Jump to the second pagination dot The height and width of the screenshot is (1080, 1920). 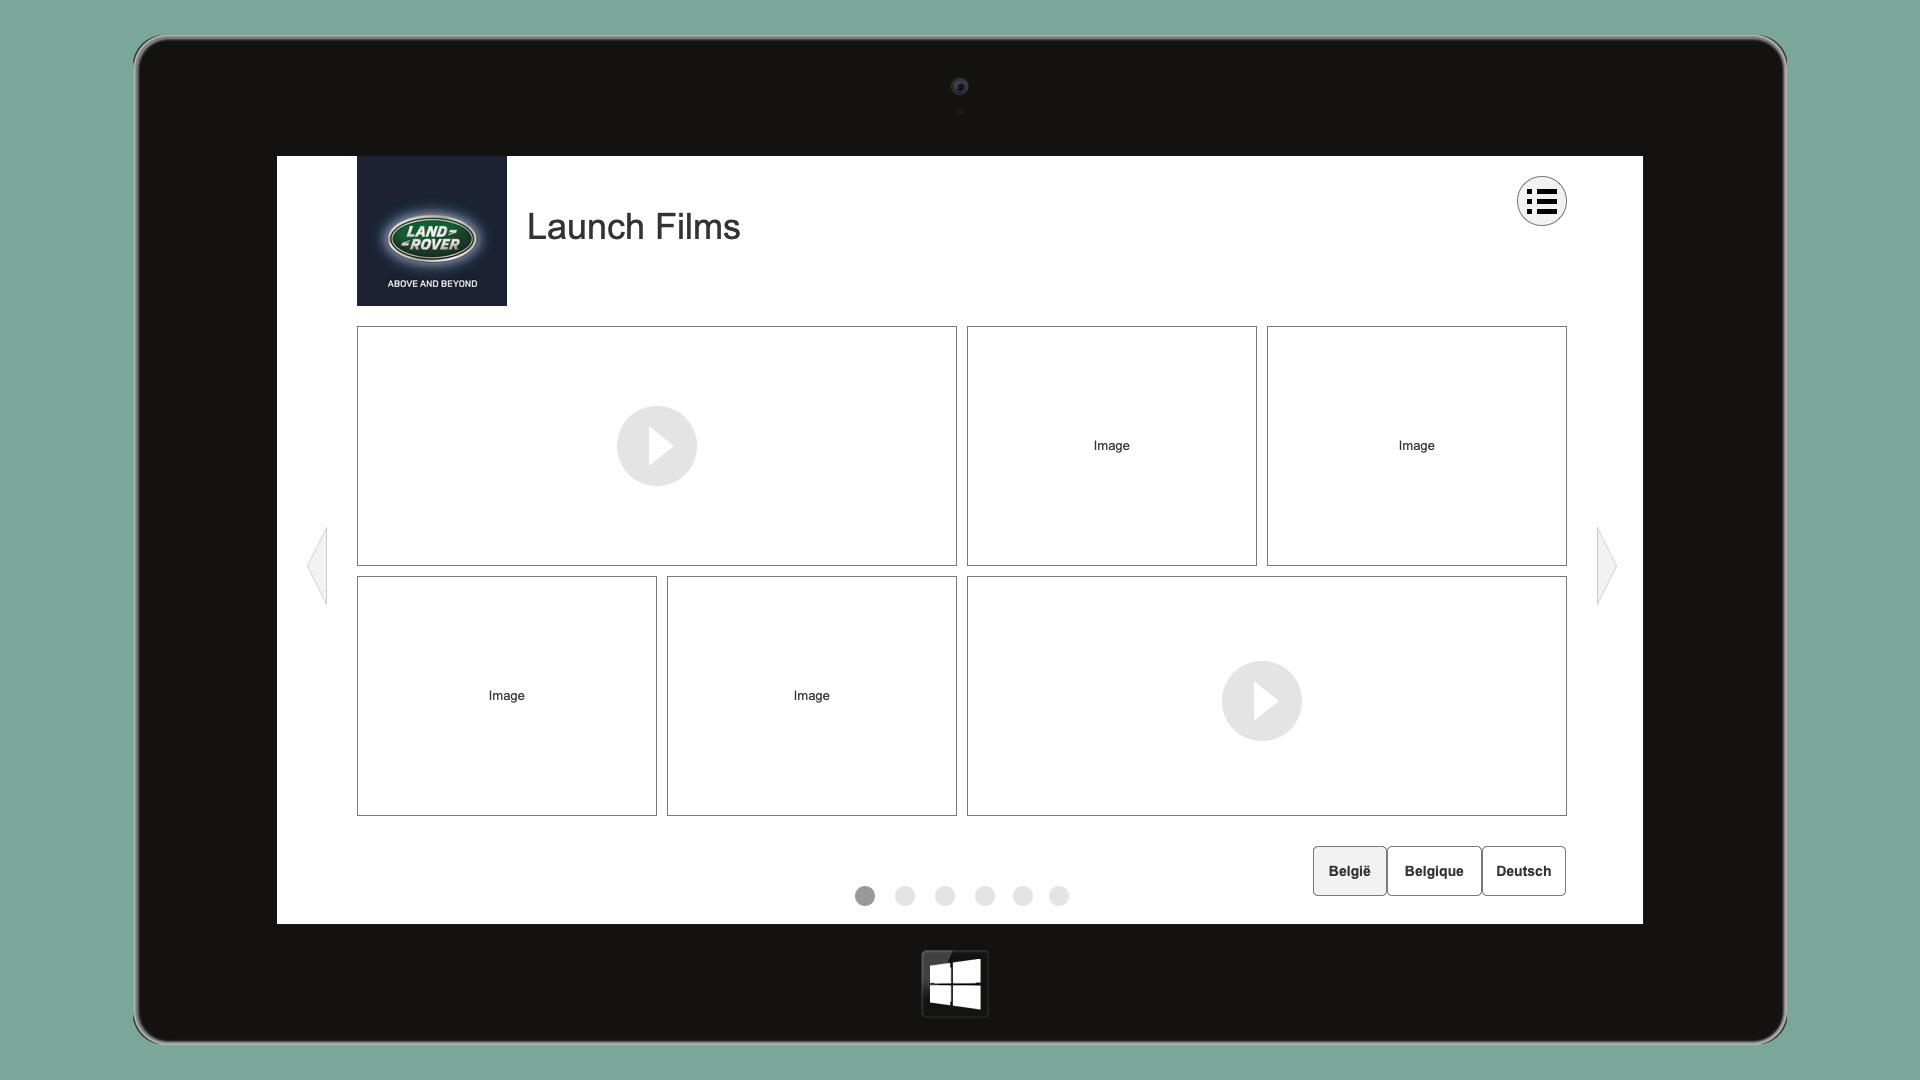(x=905, y=896)
